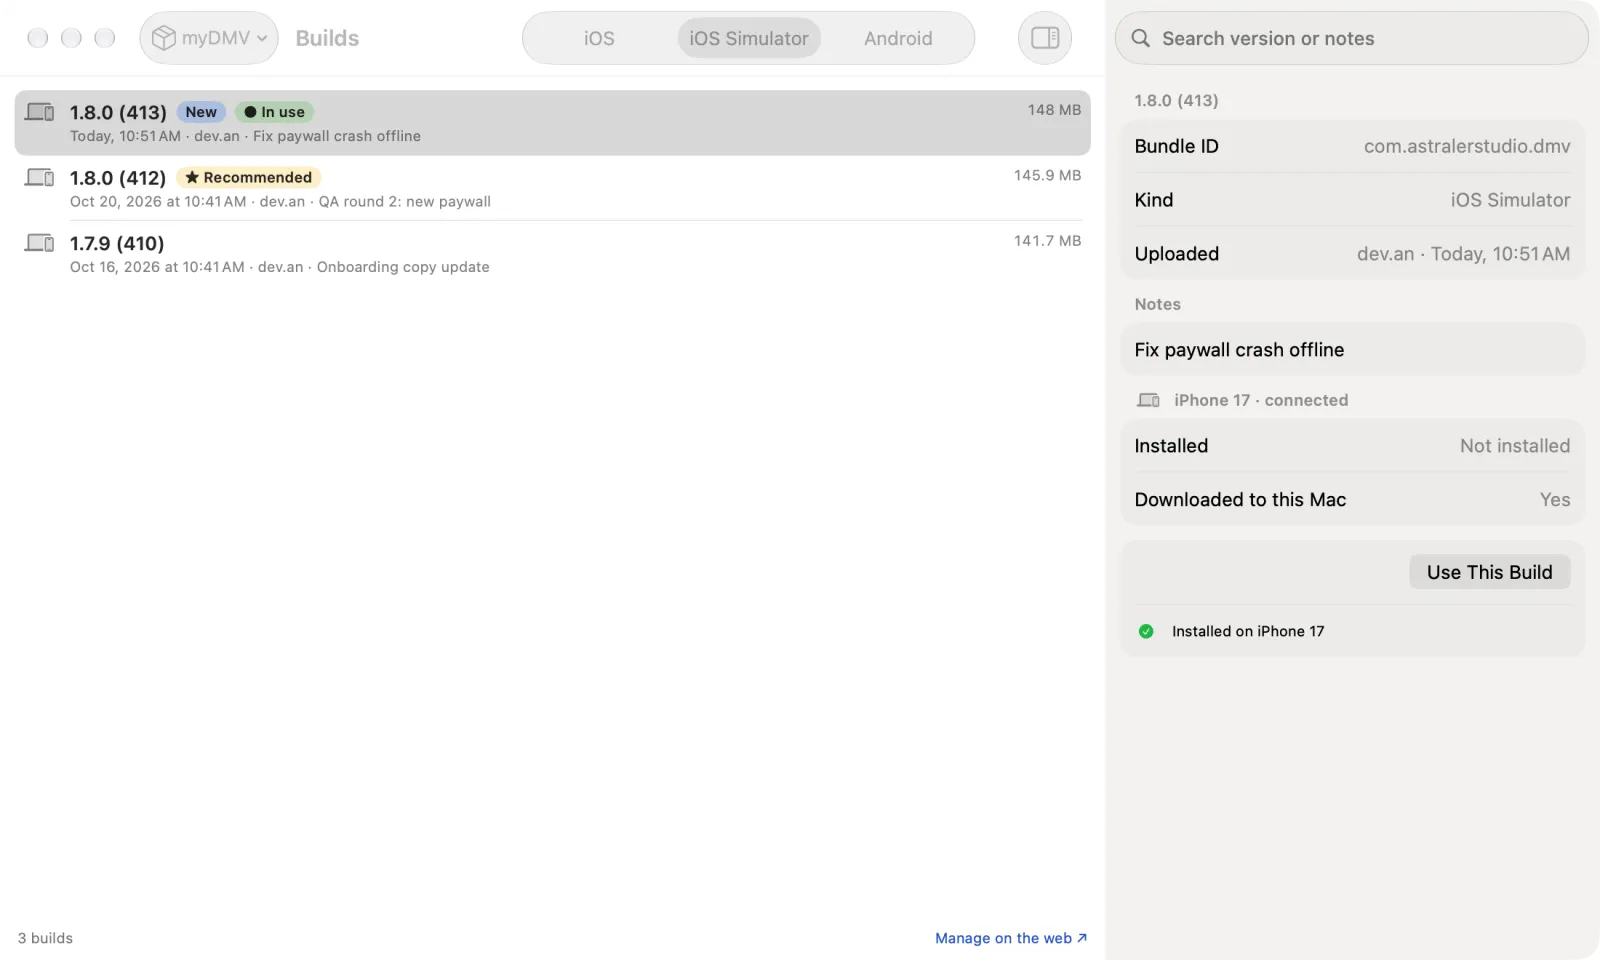Click 'Installed on iPhone 17' status text

(1248, 631)
